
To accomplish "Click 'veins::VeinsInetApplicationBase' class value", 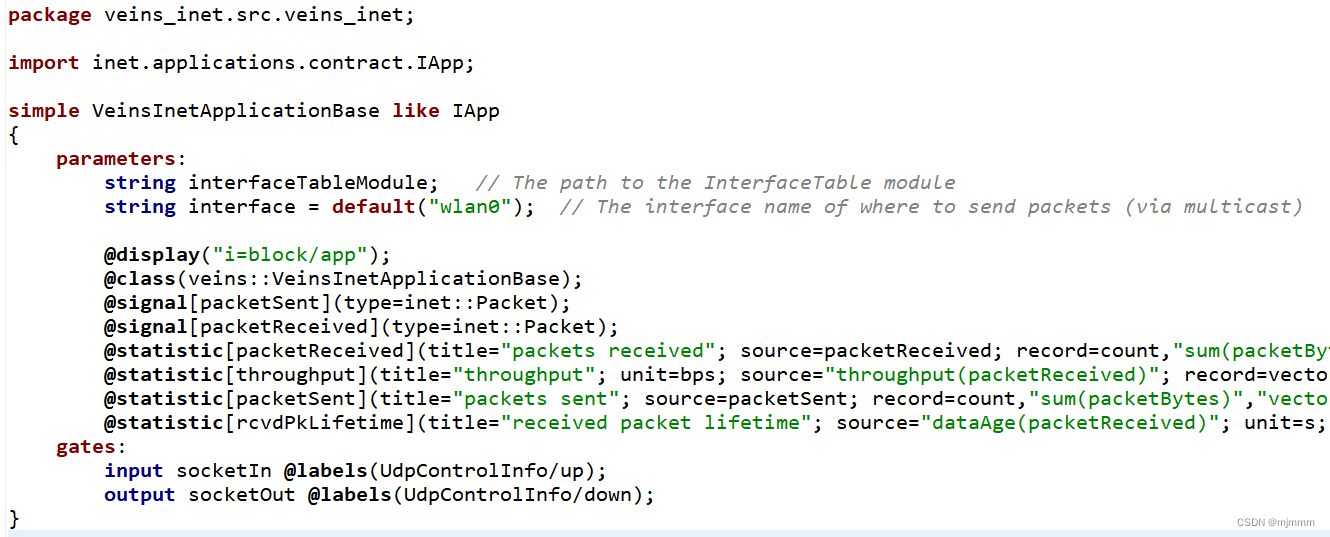I will (374, 279).
